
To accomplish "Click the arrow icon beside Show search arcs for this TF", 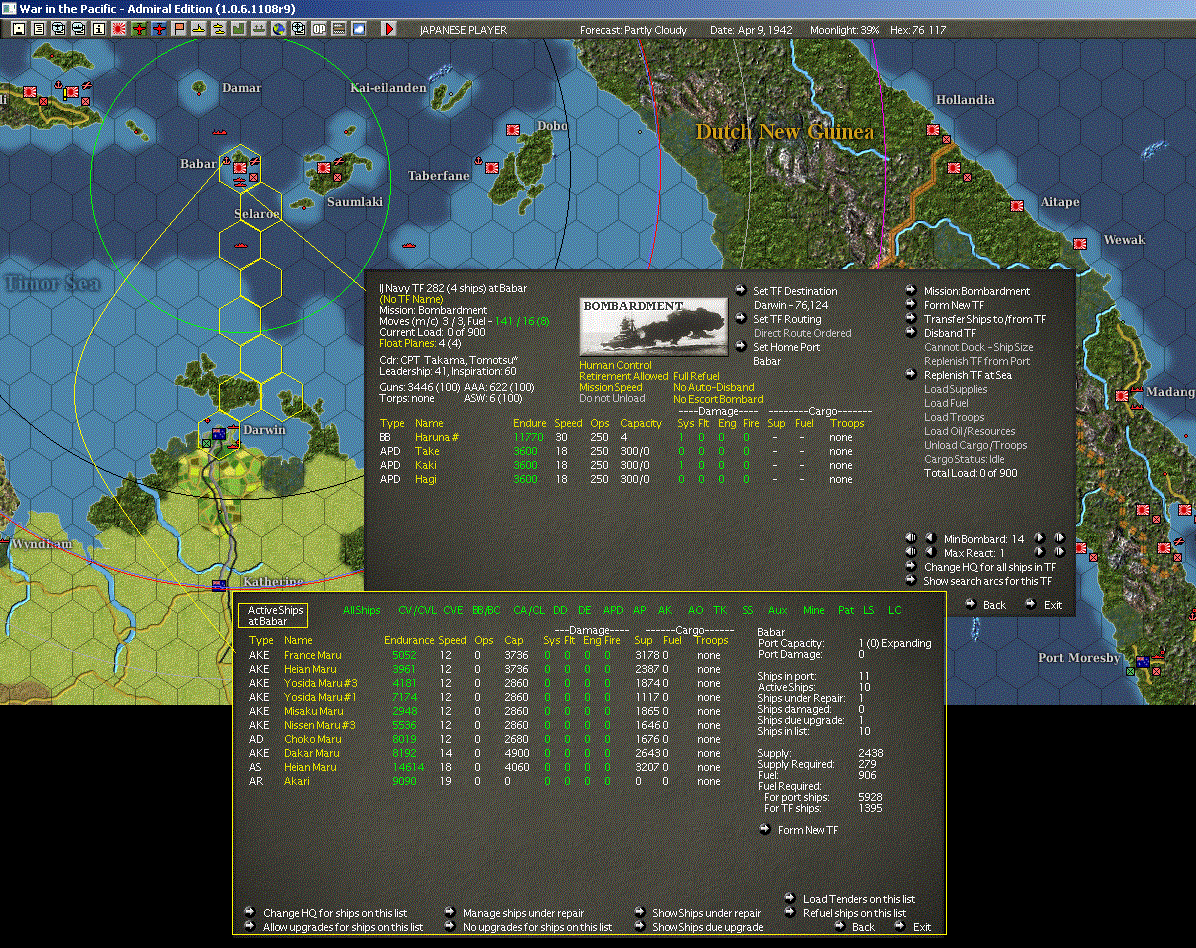I will [x=911, y=580].
